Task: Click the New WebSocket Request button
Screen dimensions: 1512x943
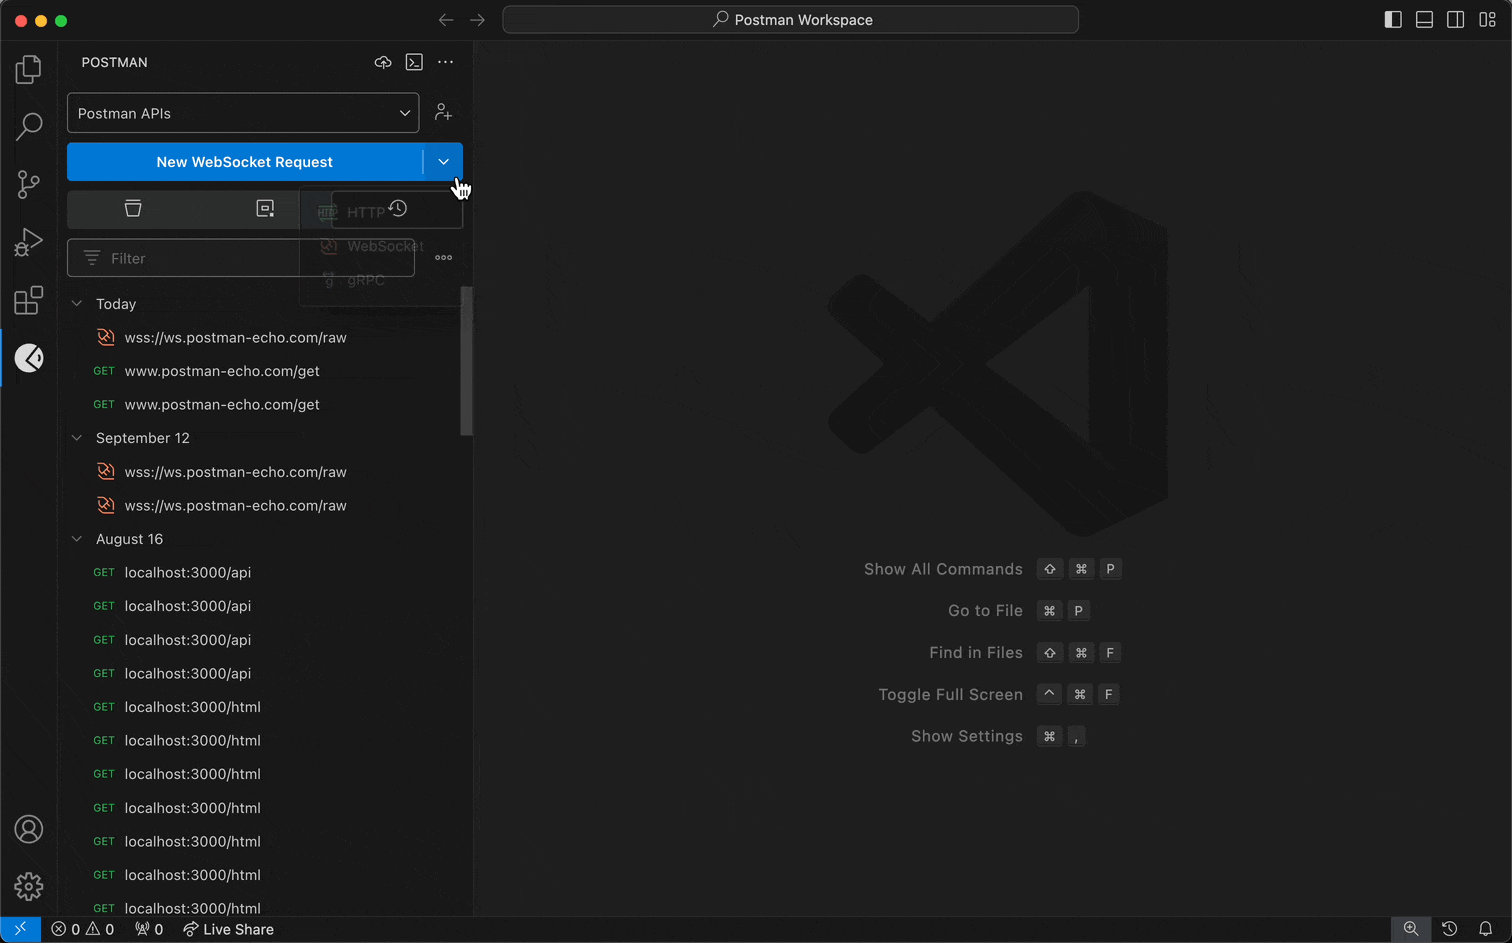Action: pos(245,162)
